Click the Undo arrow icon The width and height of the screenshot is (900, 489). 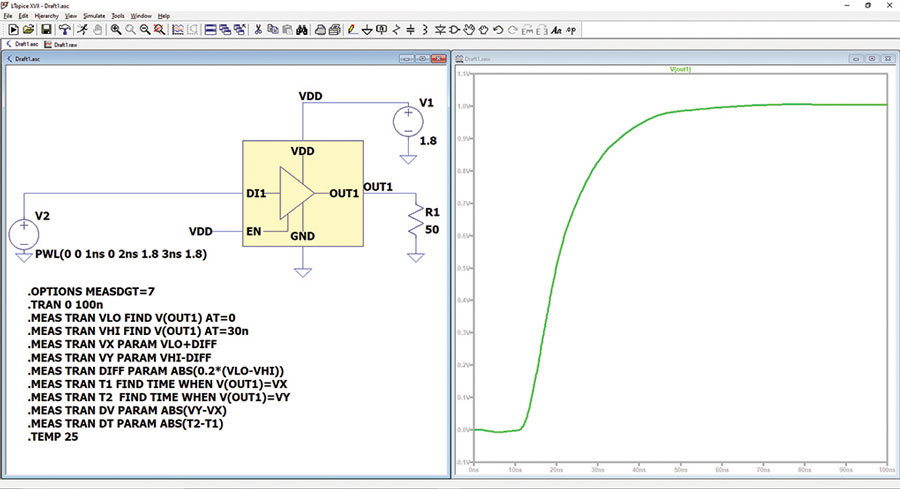click(498, 30)
